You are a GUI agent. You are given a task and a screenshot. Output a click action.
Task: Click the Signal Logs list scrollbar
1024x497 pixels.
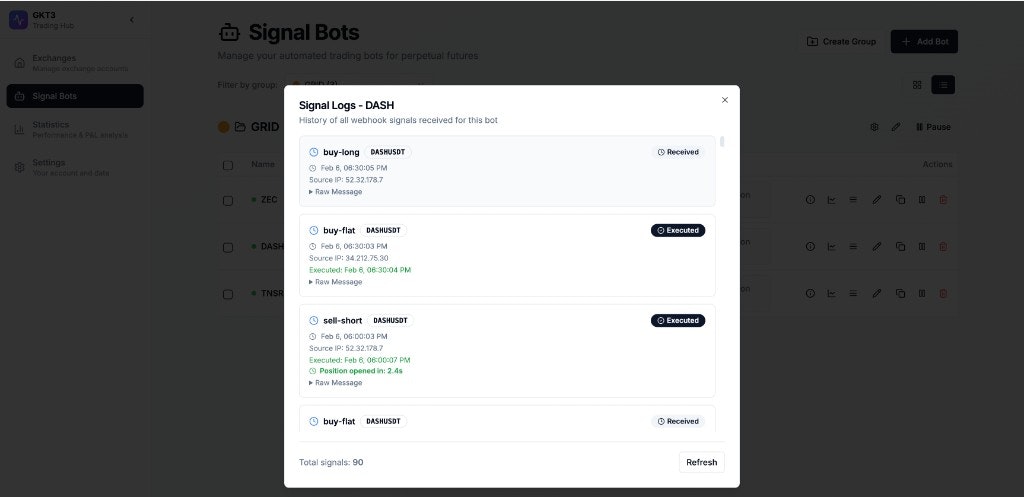(x=722, y=143)
